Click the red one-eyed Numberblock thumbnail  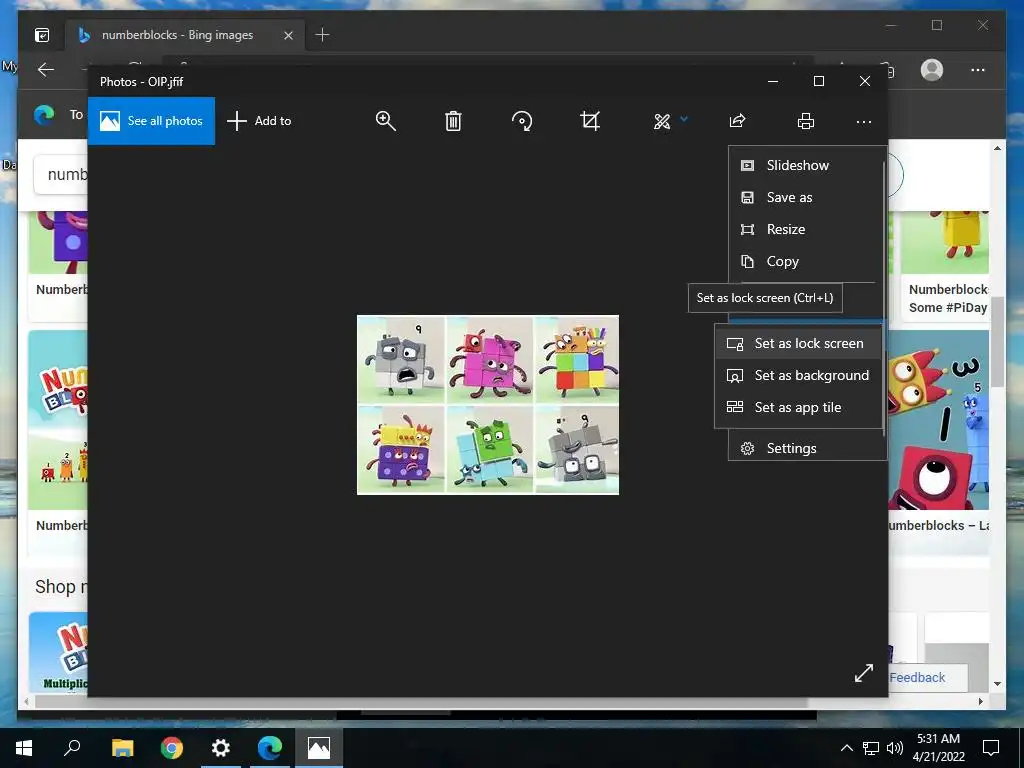(x=939, y=420)
